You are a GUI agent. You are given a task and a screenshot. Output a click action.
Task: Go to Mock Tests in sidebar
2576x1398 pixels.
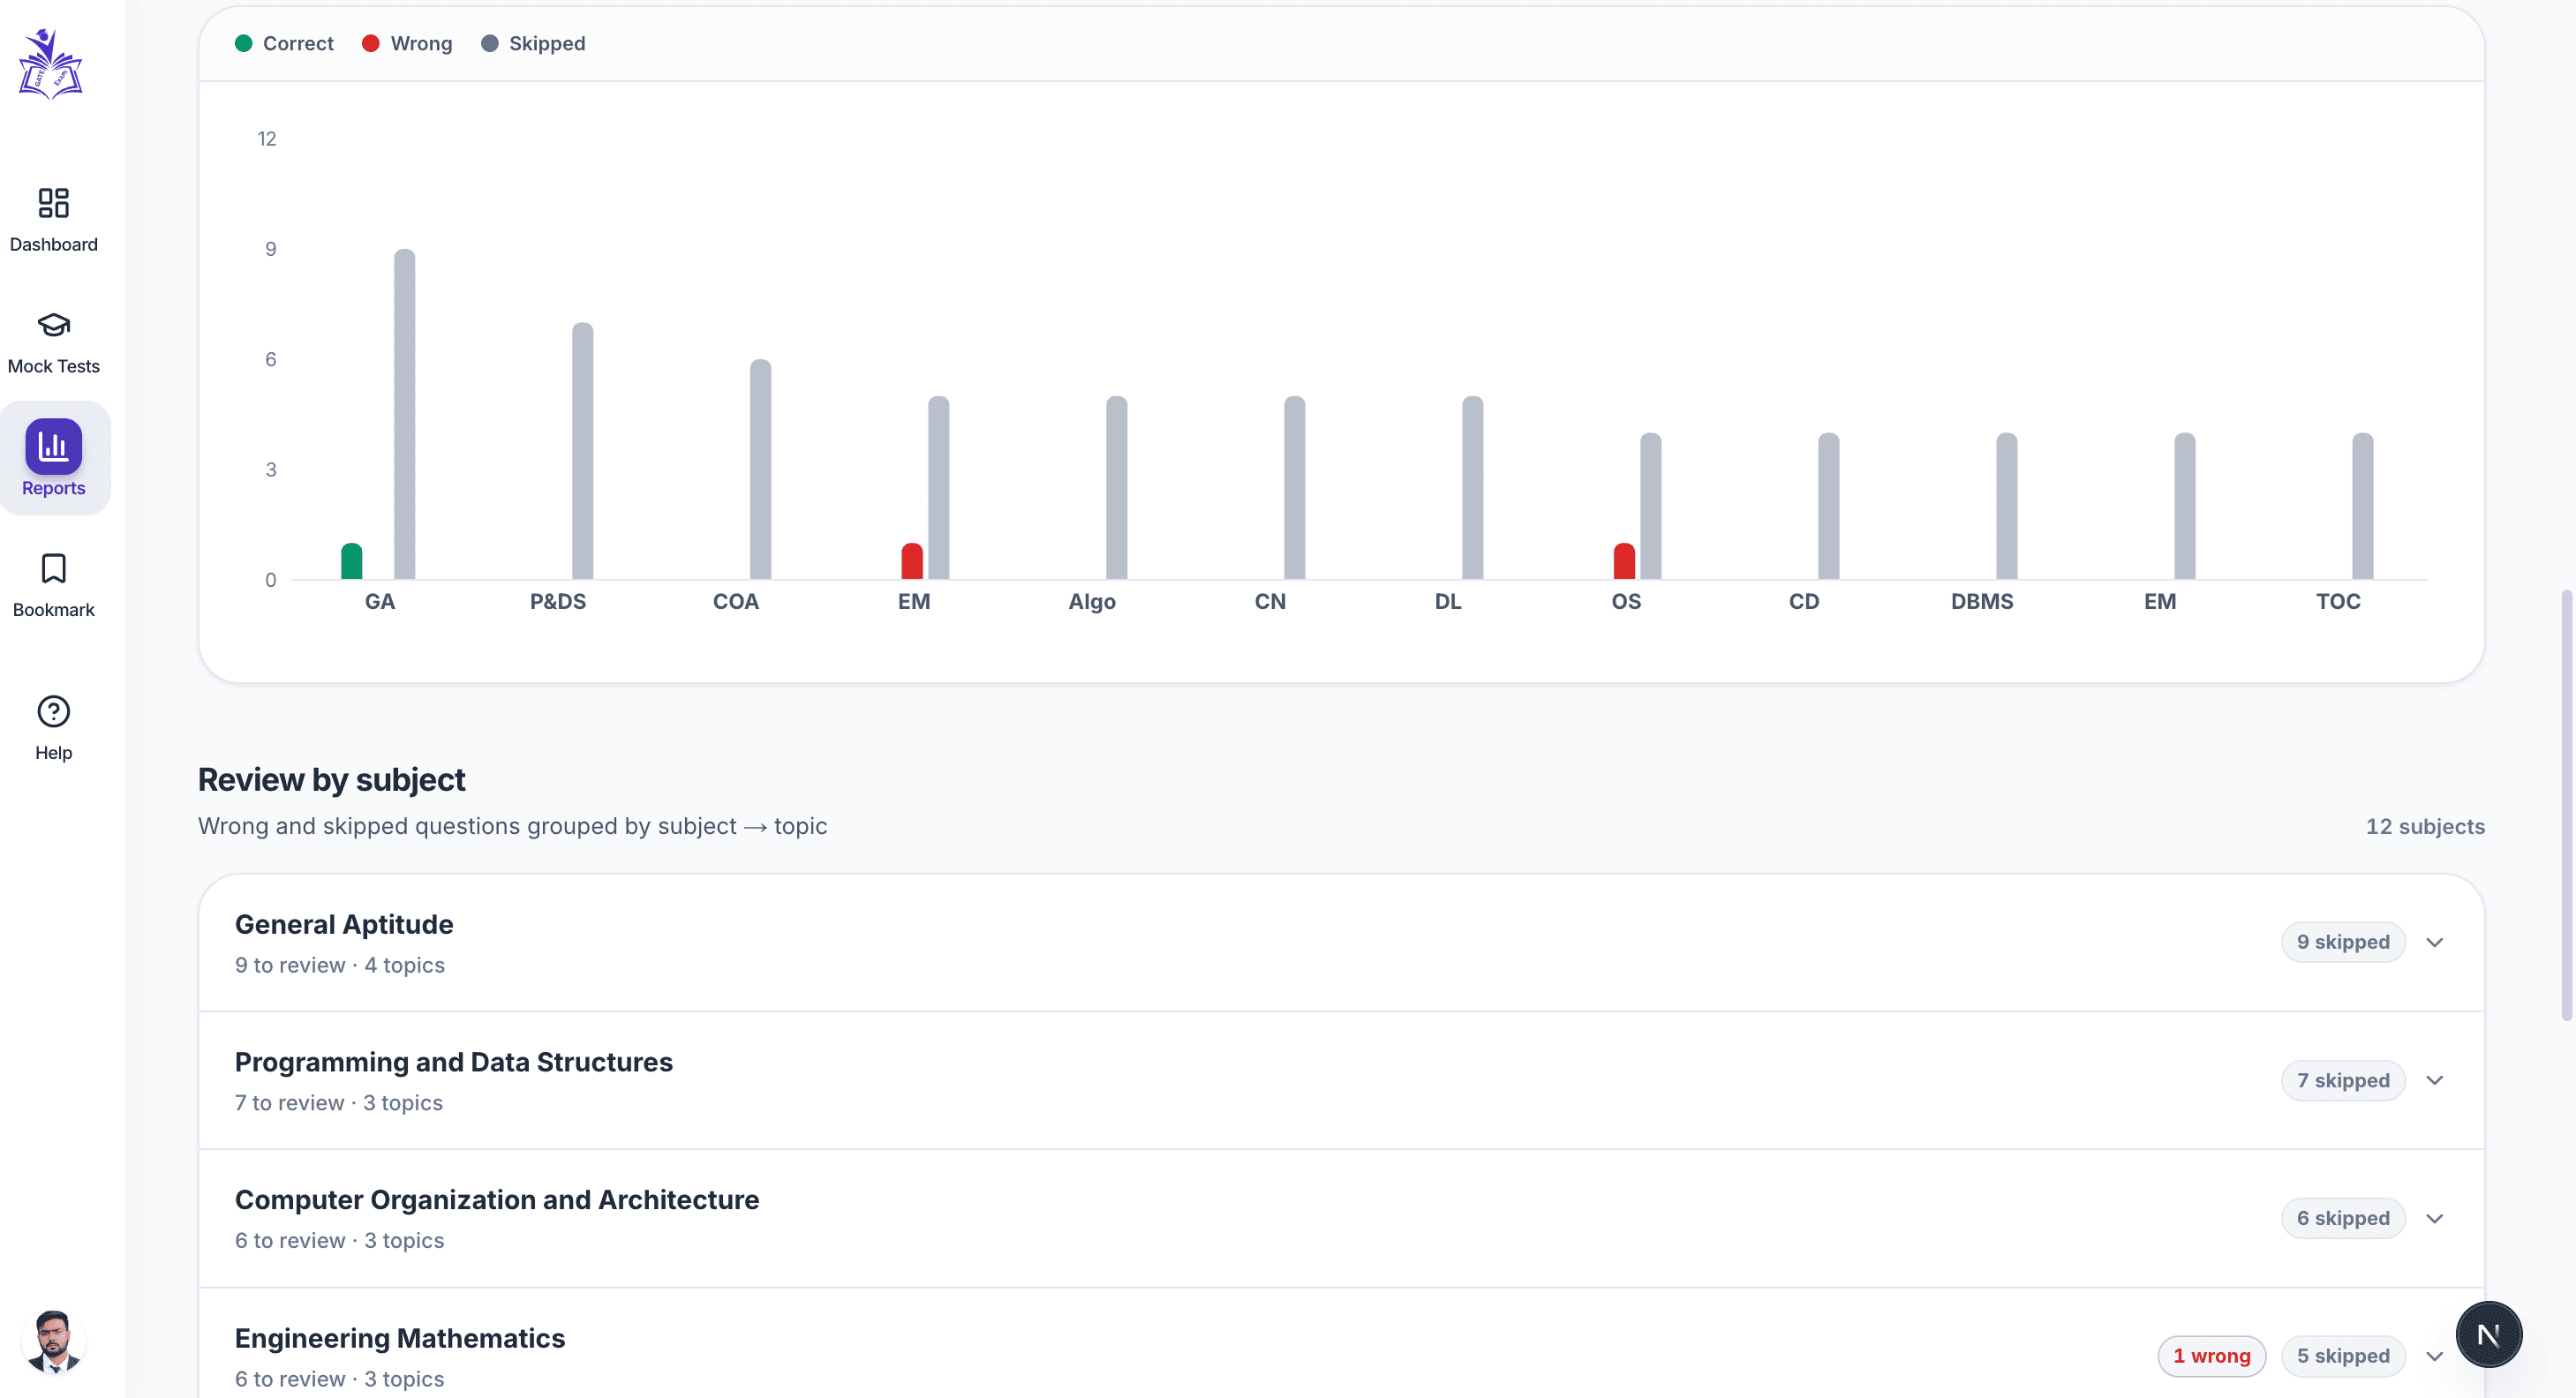[x=53, y=341]
